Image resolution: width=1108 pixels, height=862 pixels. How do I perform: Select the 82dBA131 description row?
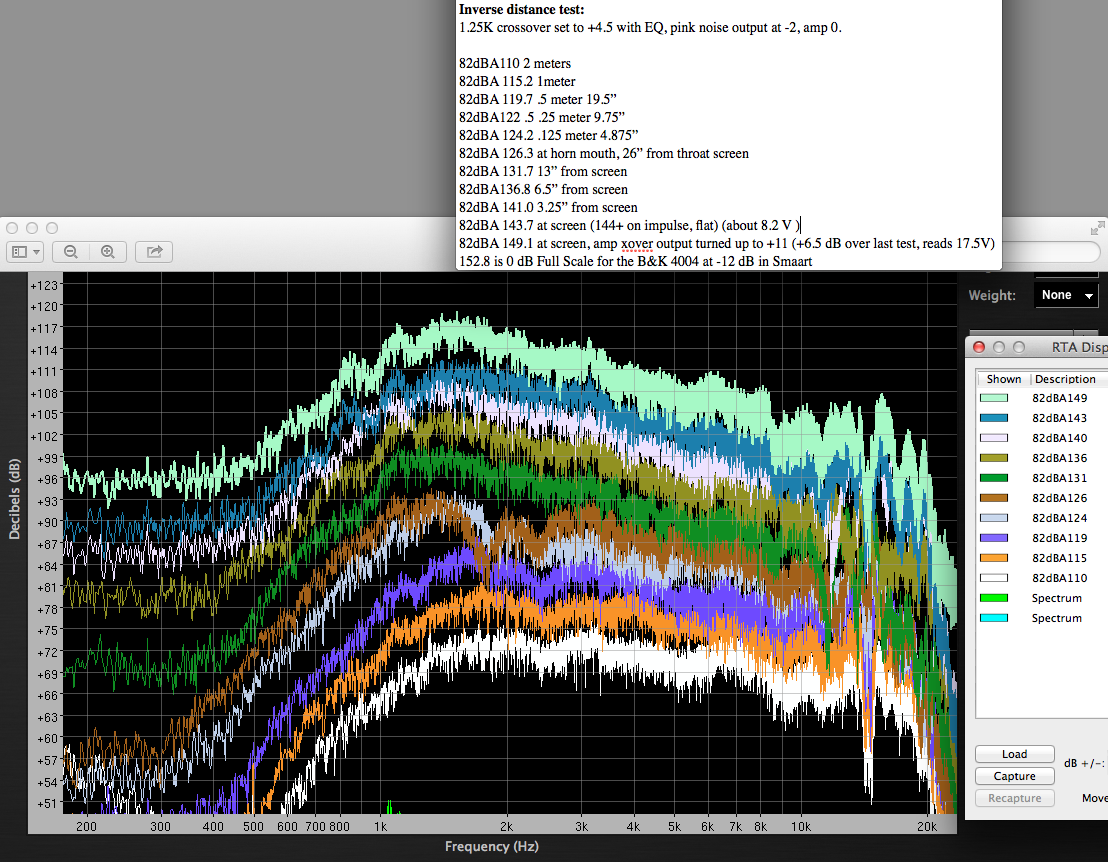[1059, 478]
